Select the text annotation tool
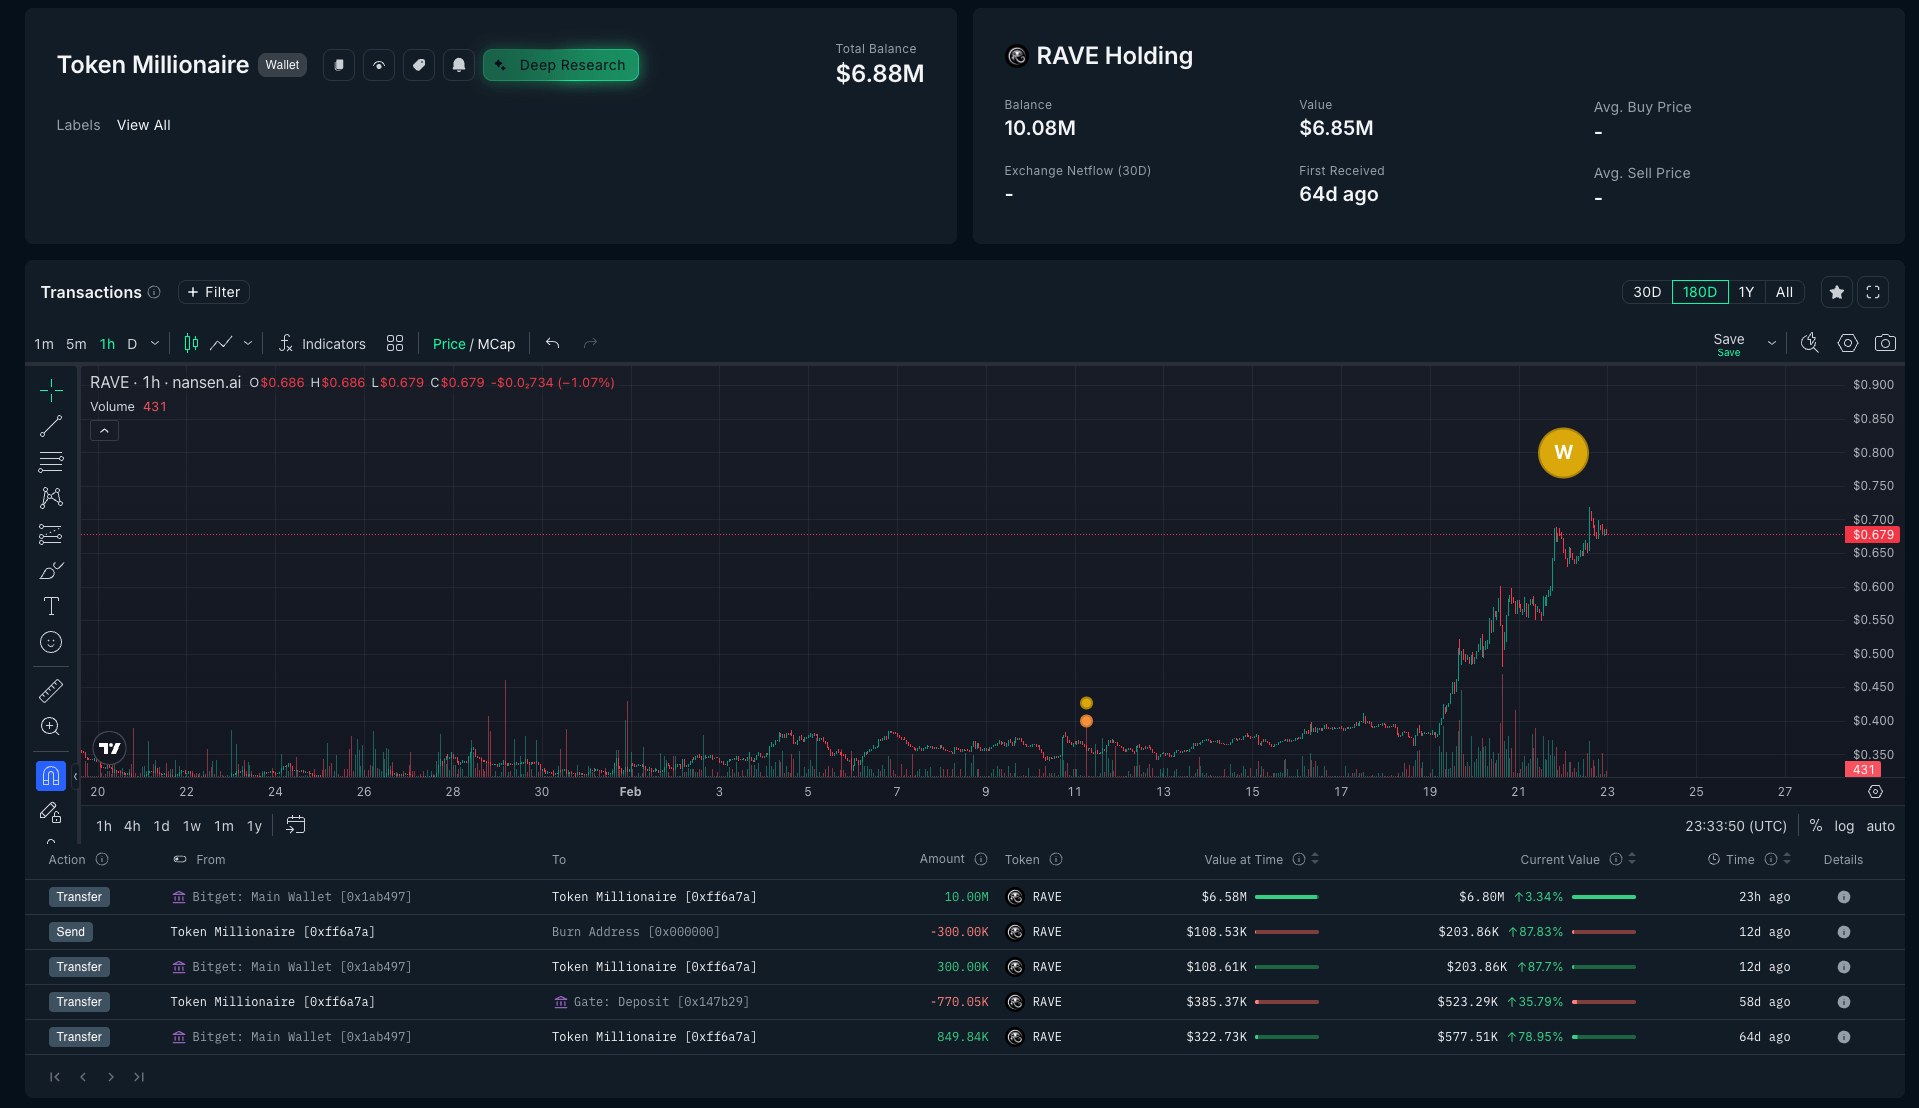 (51, 606)
